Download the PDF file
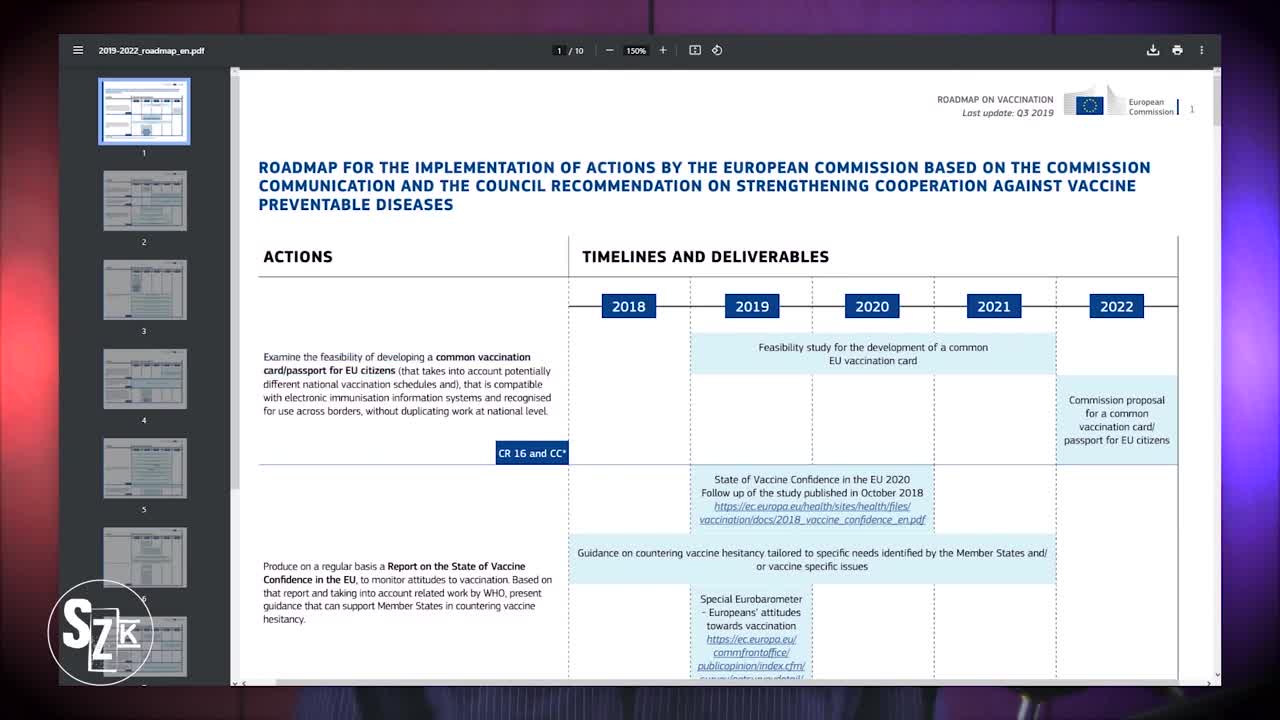1280x720 pixels. coord(1153,50)
